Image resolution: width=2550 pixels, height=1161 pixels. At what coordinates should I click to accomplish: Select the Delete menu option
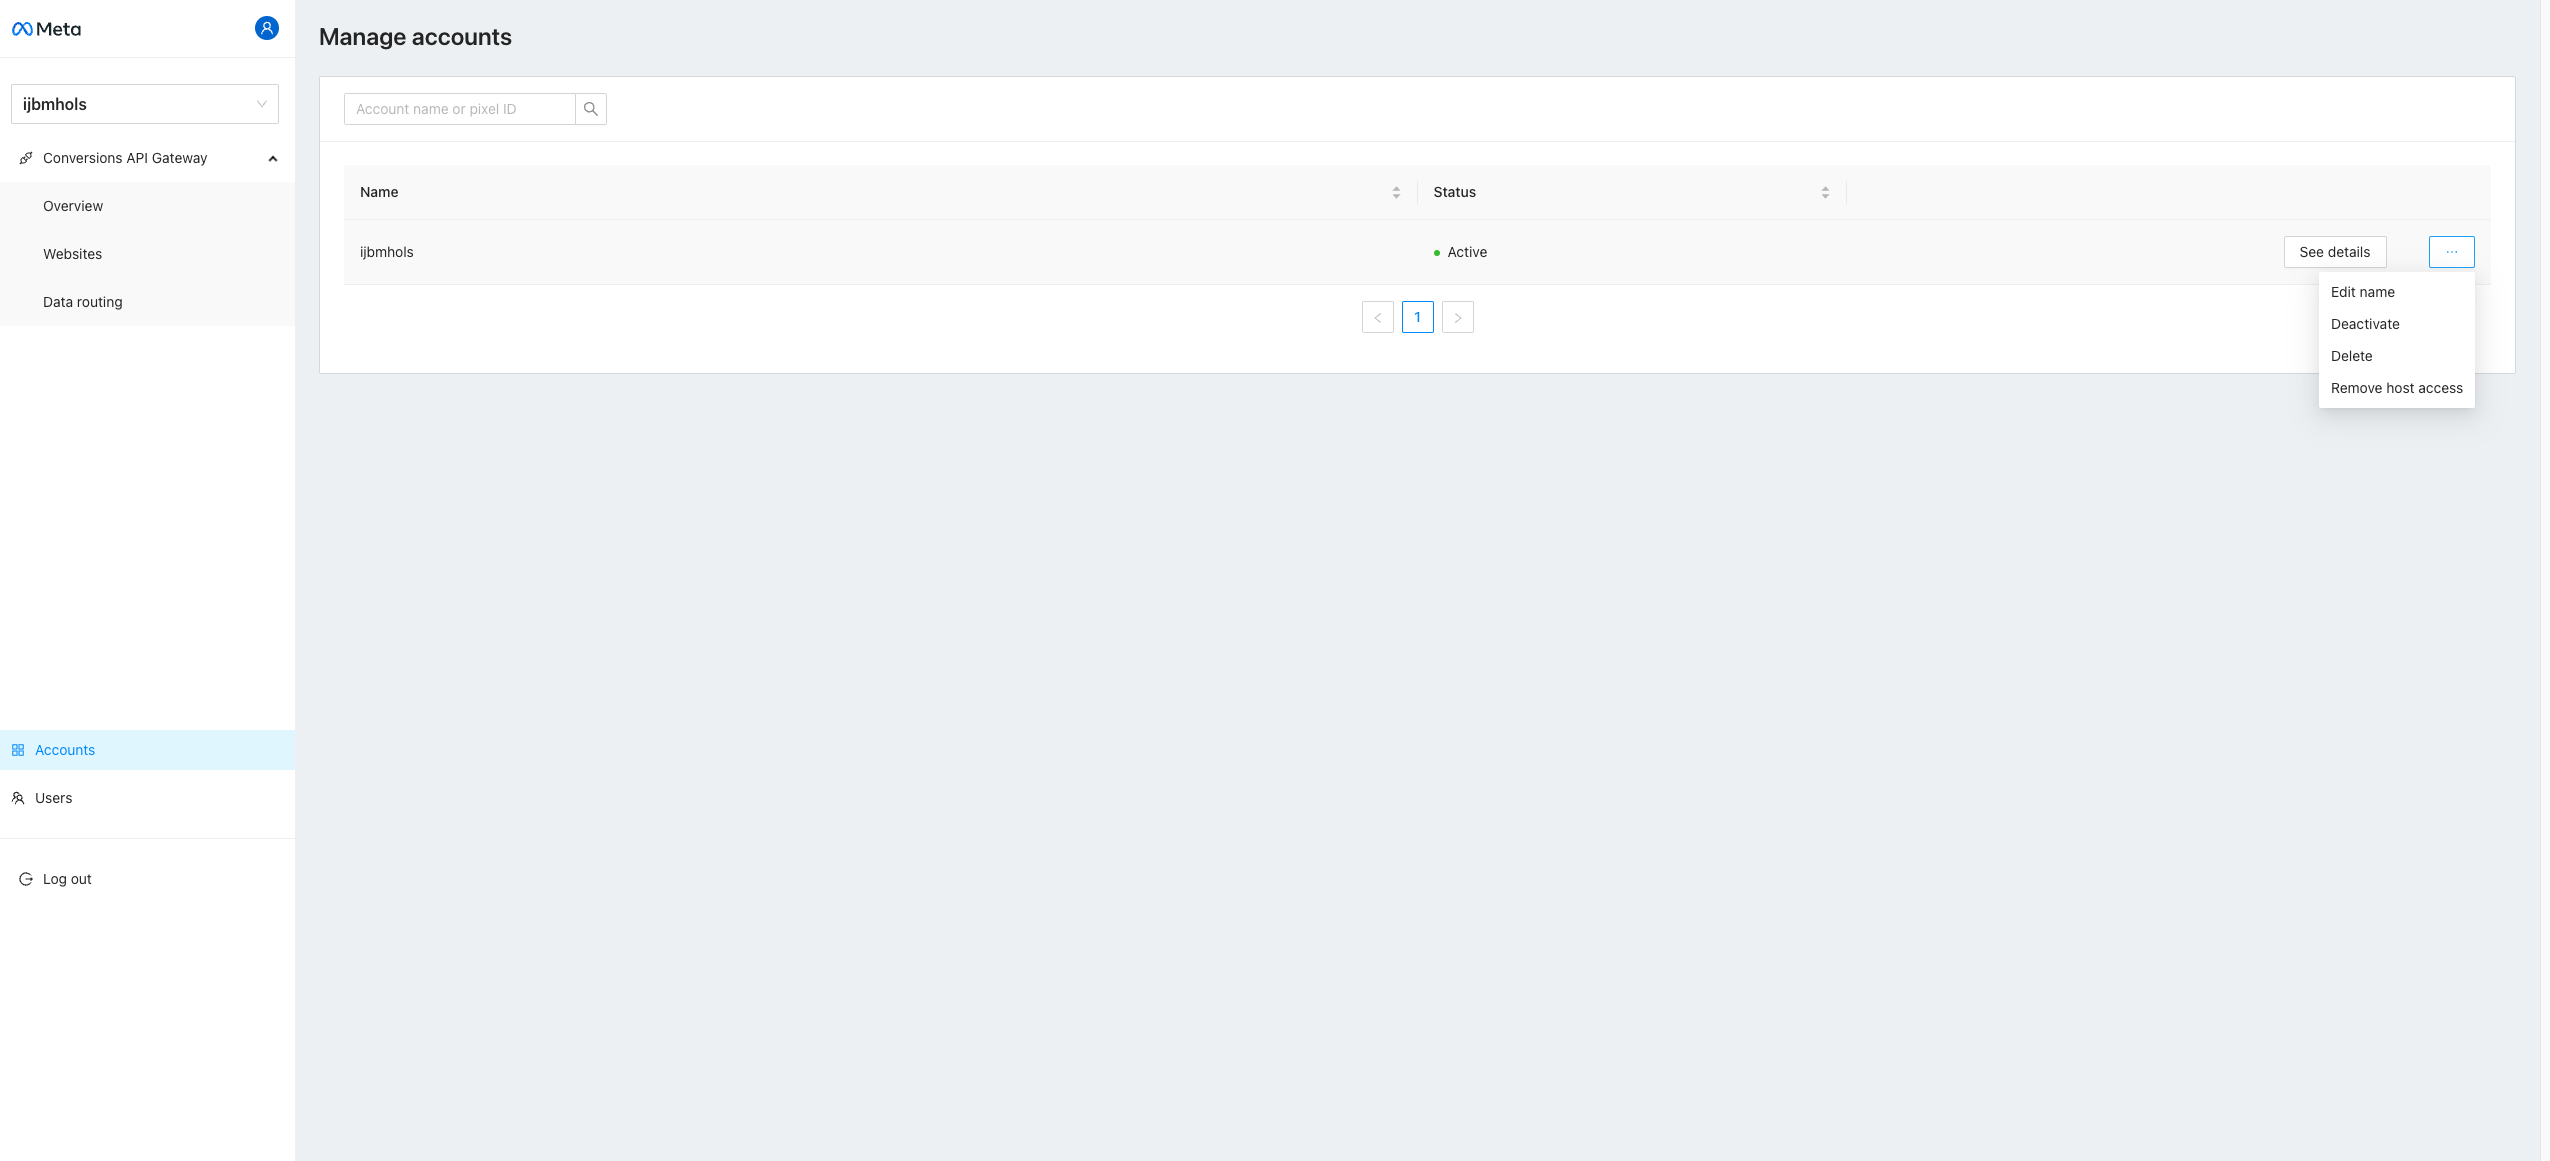2350,356
